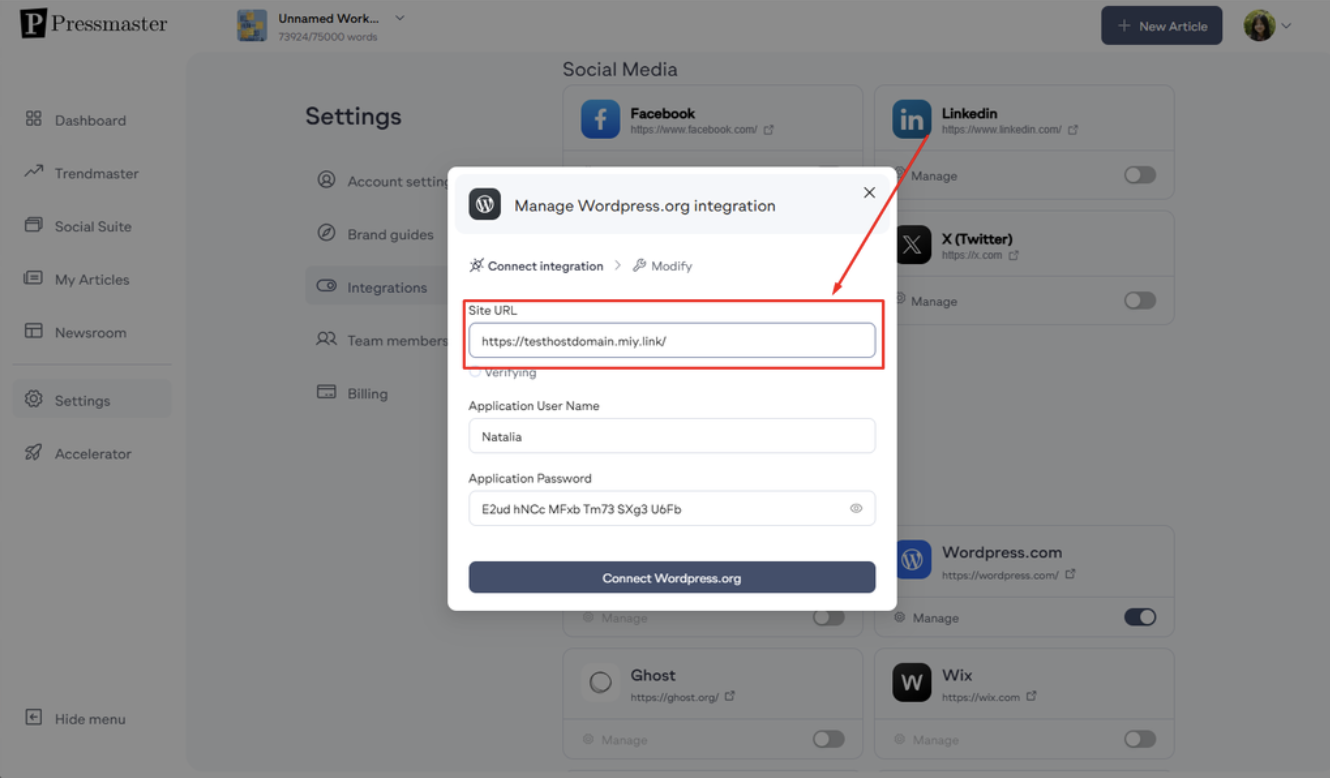The width and height of the screenshot is (1330, 782).
Task: Click the Billing card icon
Action: (x=326, y=392)
